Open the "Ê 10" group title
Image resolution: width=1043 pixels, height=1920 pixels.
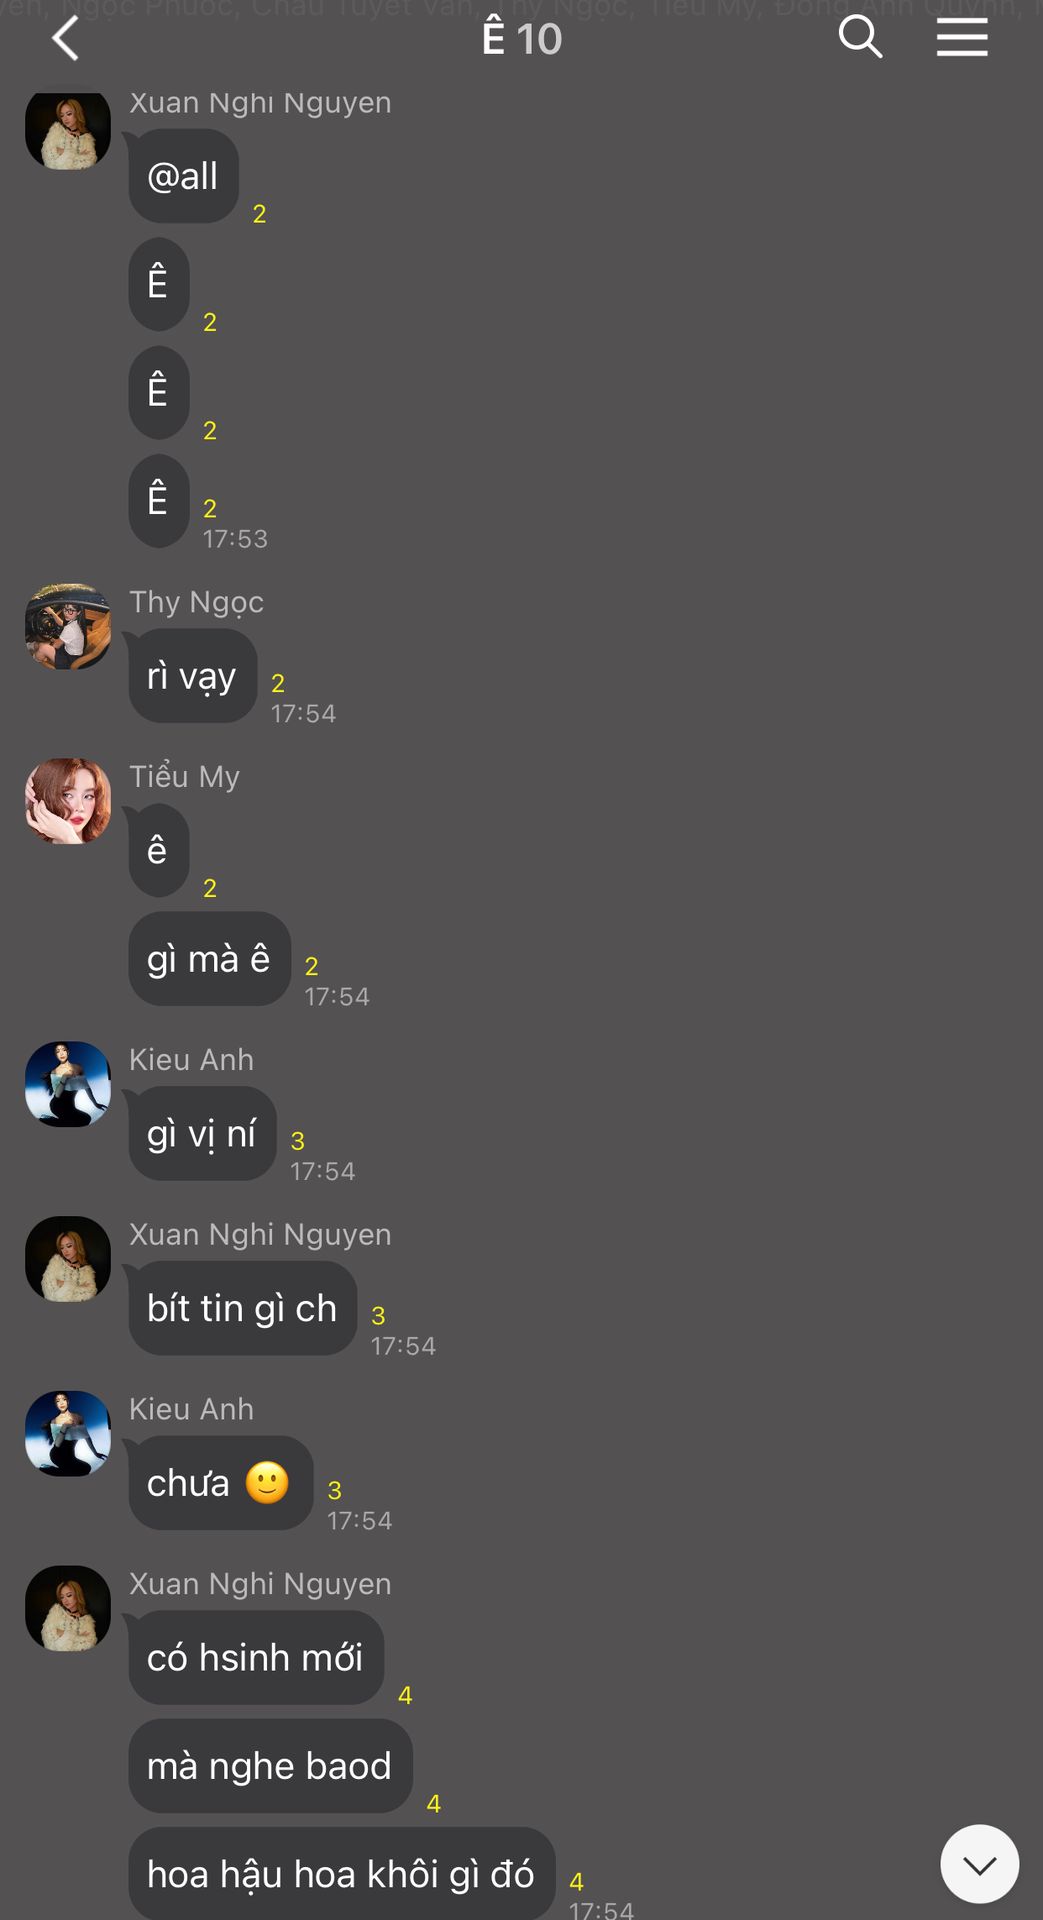point(522,39)
